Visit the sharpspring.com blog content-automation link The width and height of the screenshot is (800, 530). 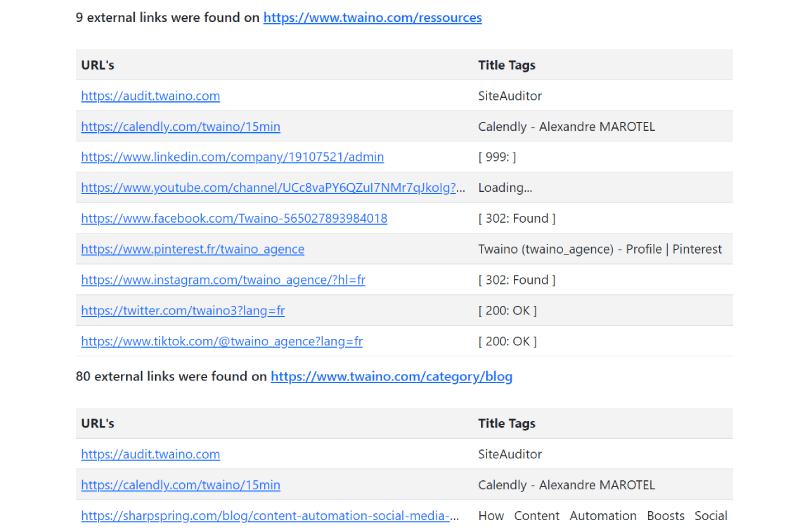click(x=270, y=516)
